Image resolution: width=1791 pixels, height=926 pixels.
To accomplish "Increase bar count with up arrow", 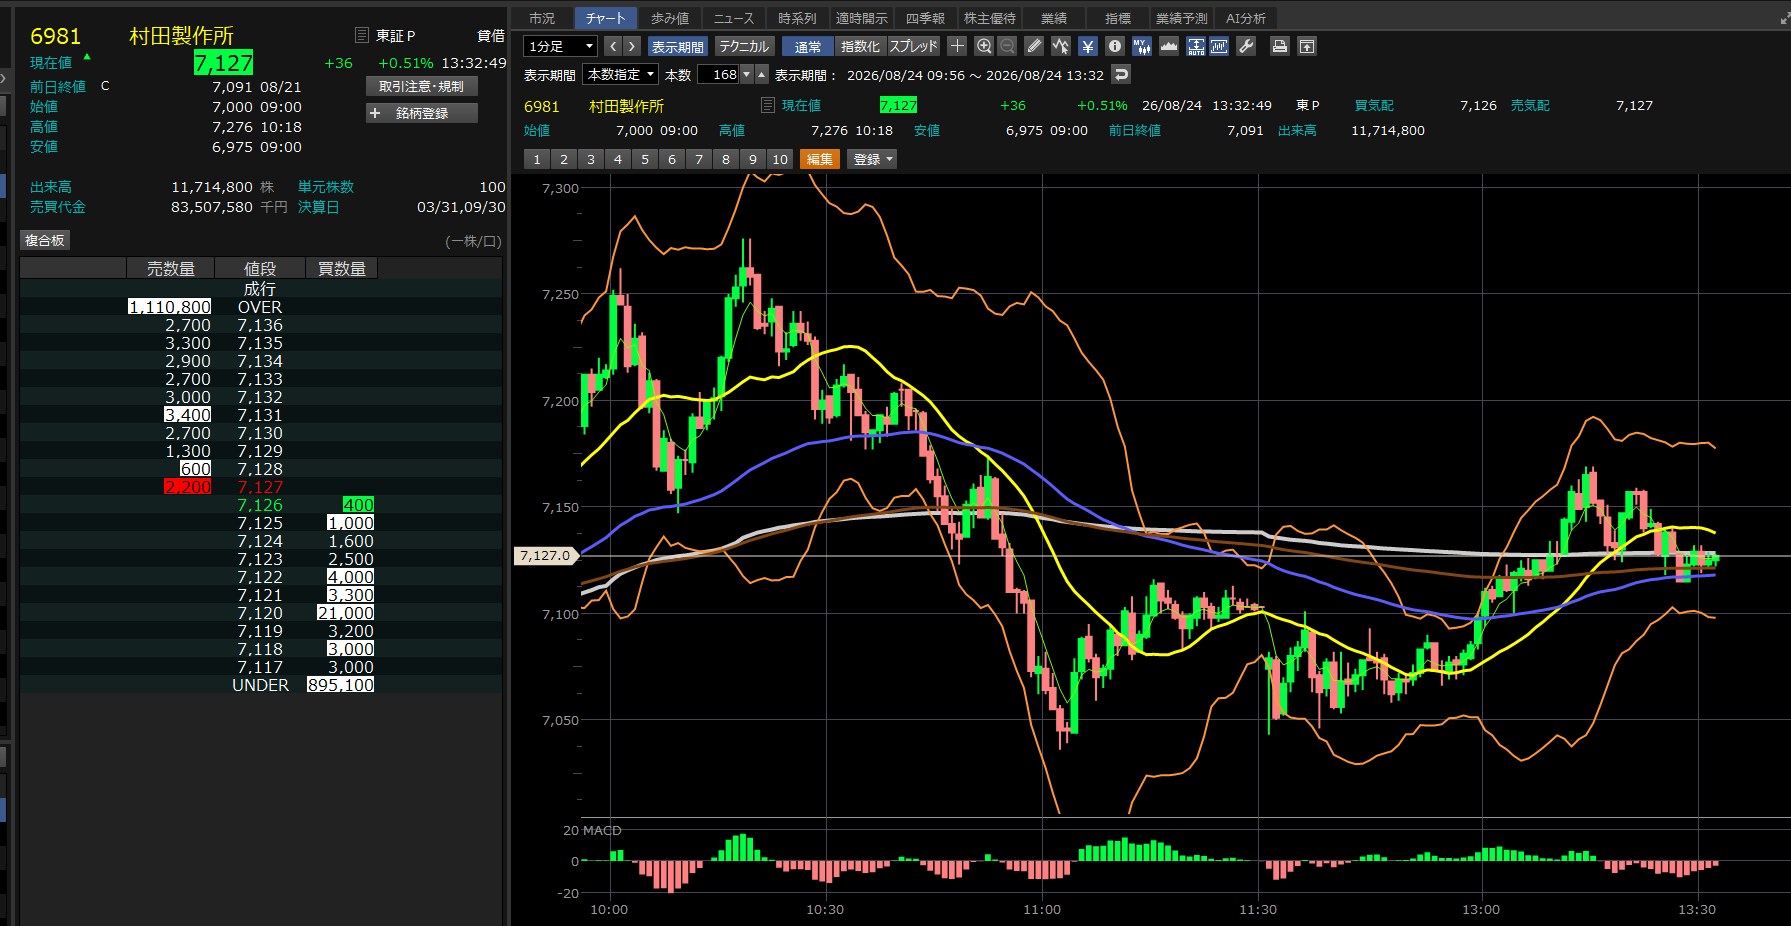I will tap(762, 75).
